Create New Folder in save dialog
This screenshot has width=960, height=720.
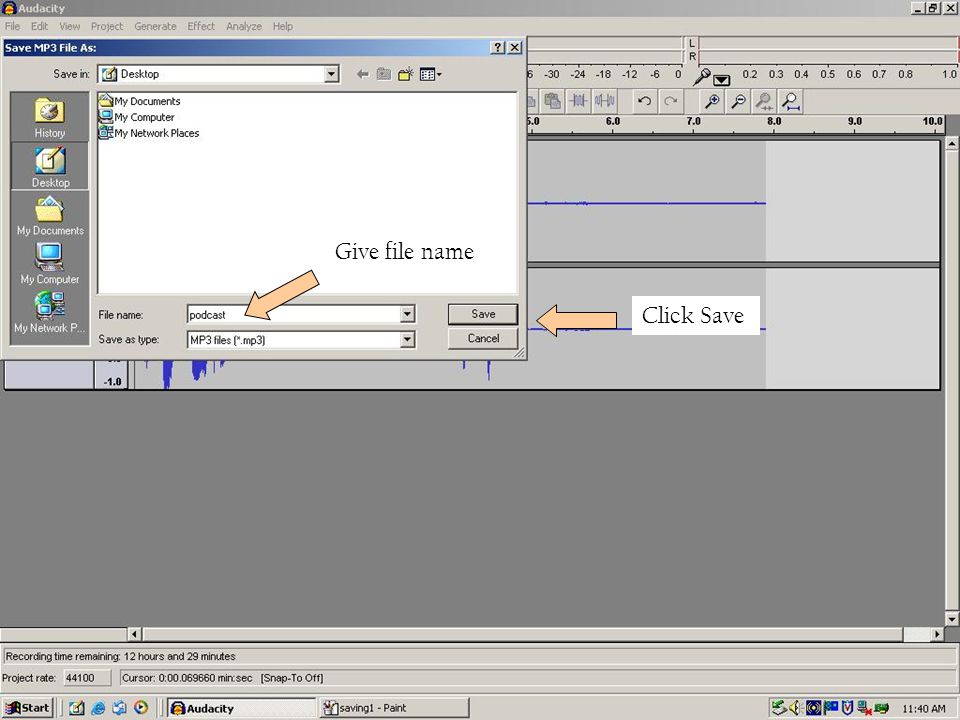pyautogui.click(x=405, y=75)
